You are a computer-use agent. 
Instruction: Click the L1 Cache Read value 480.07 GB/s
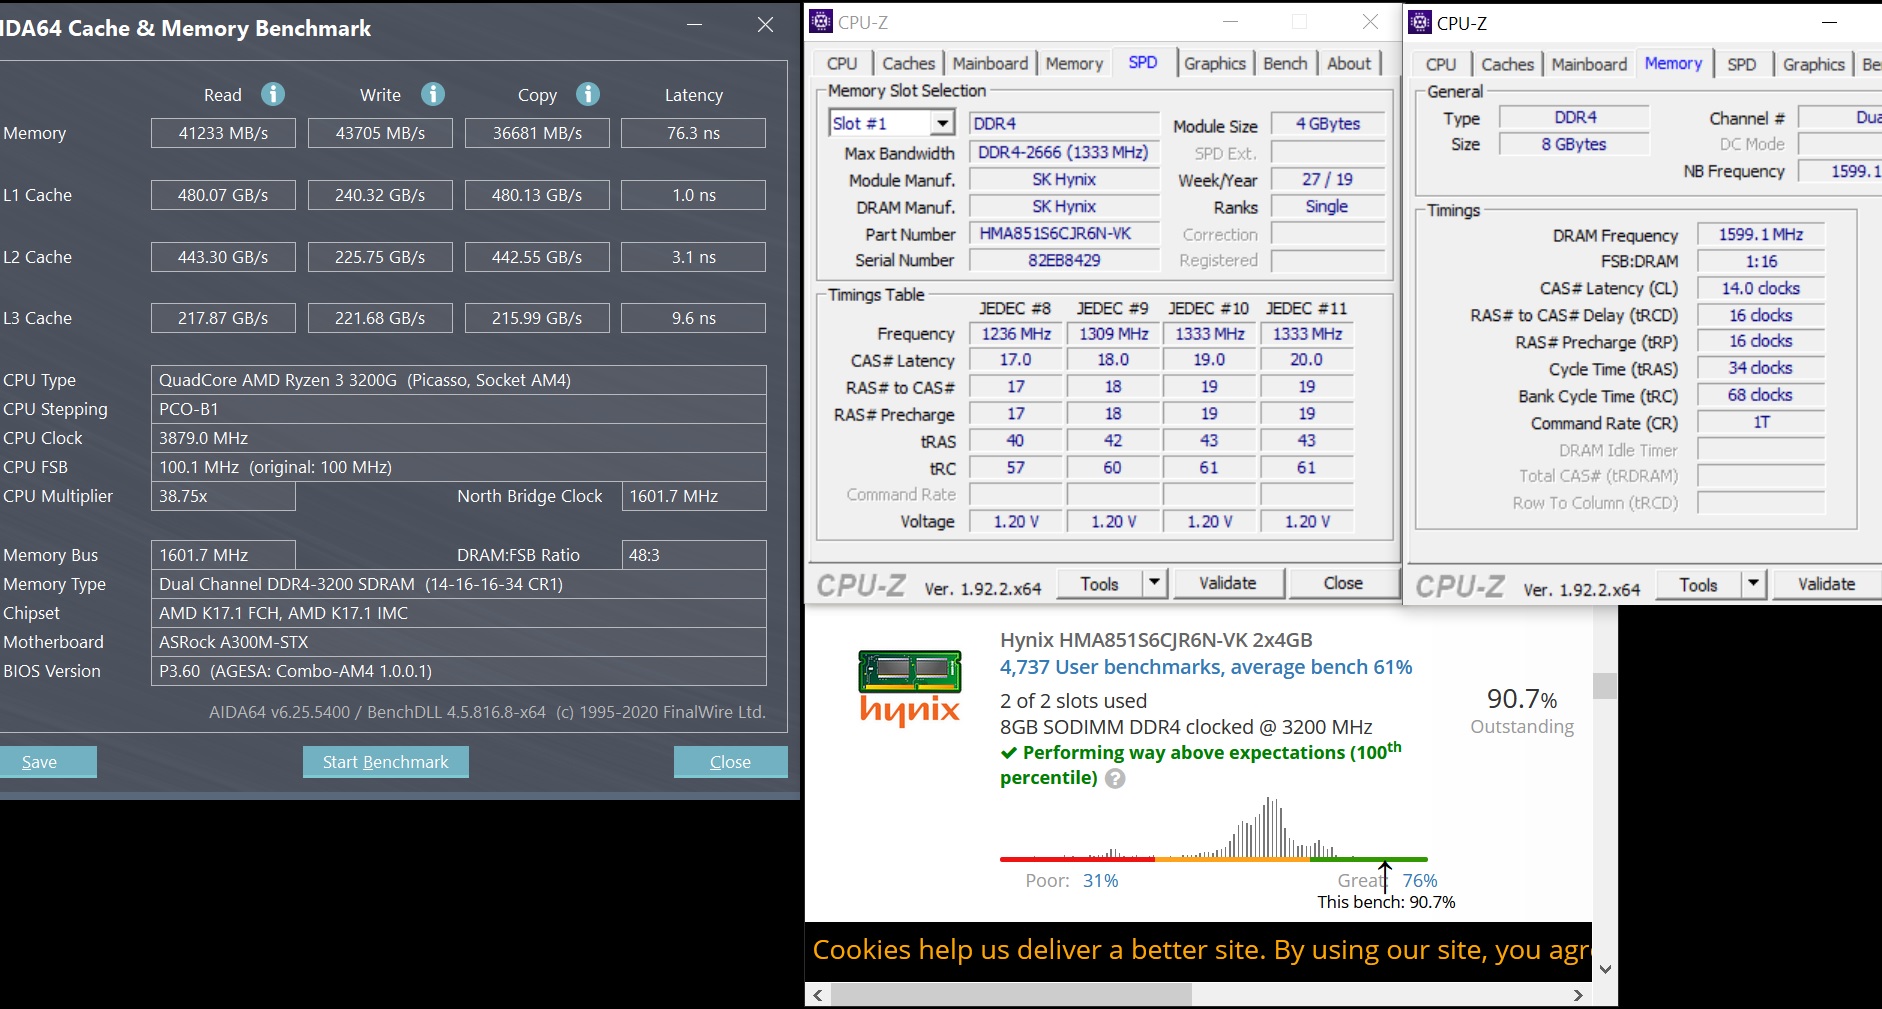tap(223, 195)
